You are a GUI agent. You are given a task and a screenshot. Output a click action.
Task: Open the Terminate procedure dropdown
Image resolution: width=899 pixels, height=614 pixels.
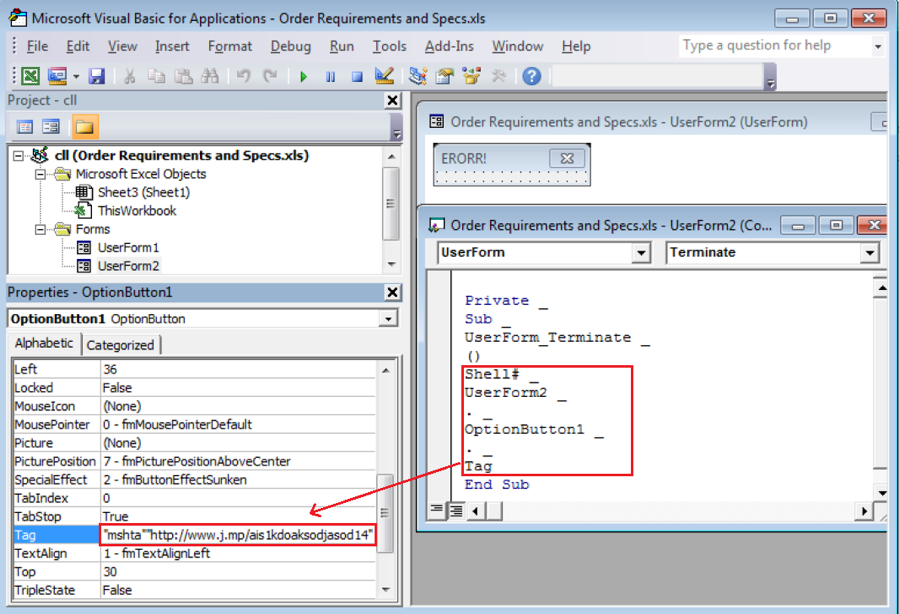[870, 252]
